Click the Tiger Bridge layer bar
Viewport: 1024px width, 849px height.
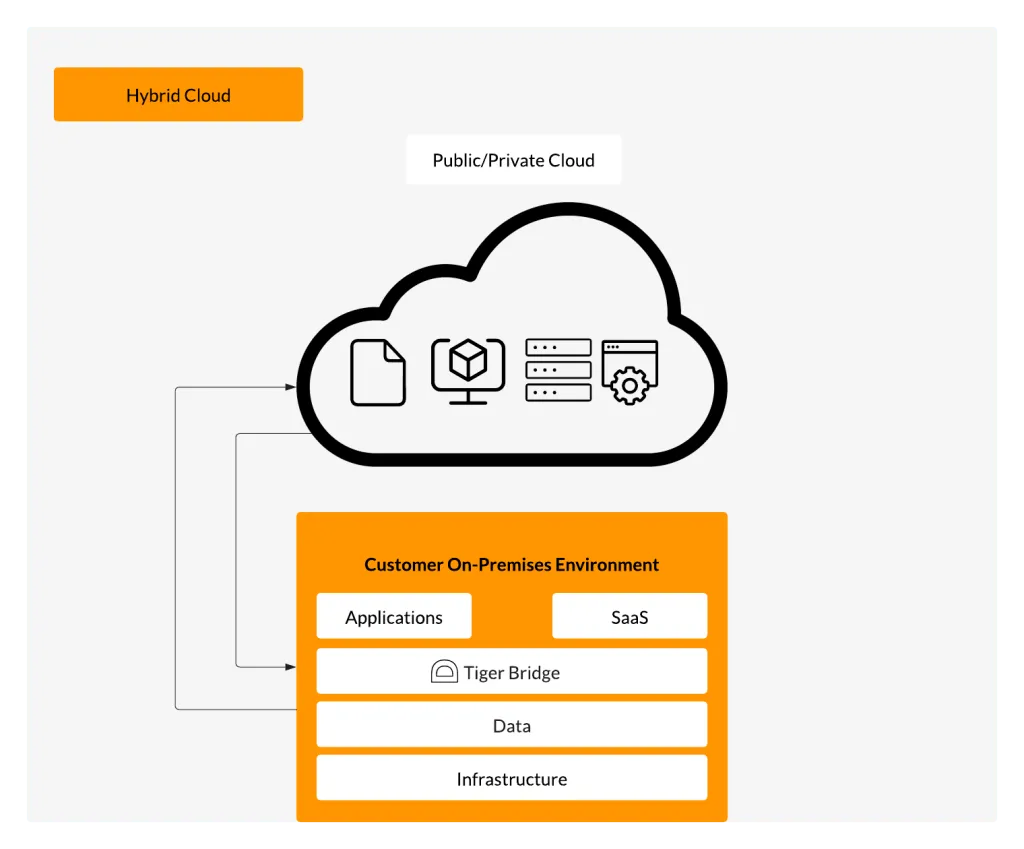512,671
